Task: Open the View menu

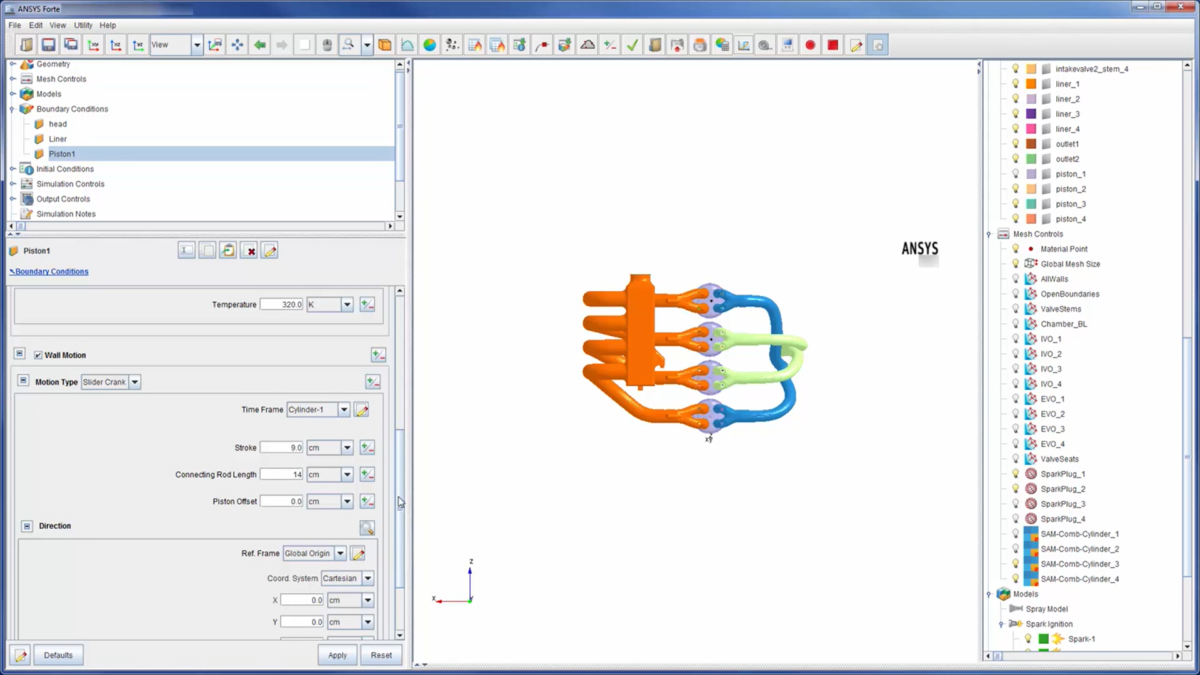Action: pos(58,25)
